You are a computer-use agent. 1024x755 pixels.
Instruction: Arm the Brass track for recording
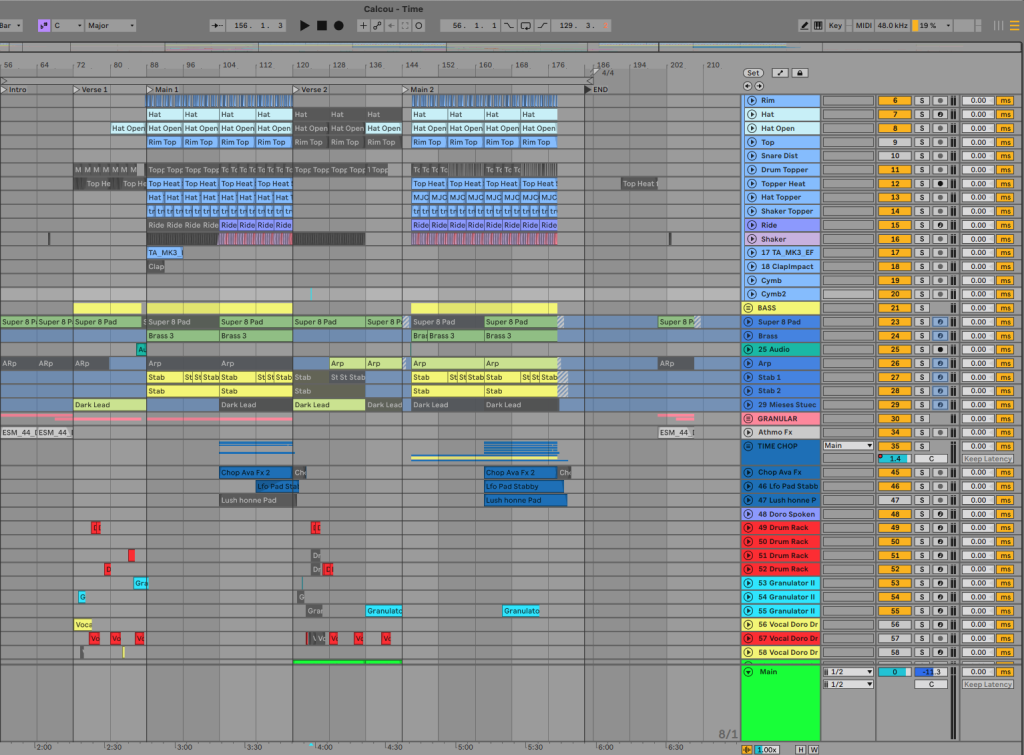coord(940,337)
